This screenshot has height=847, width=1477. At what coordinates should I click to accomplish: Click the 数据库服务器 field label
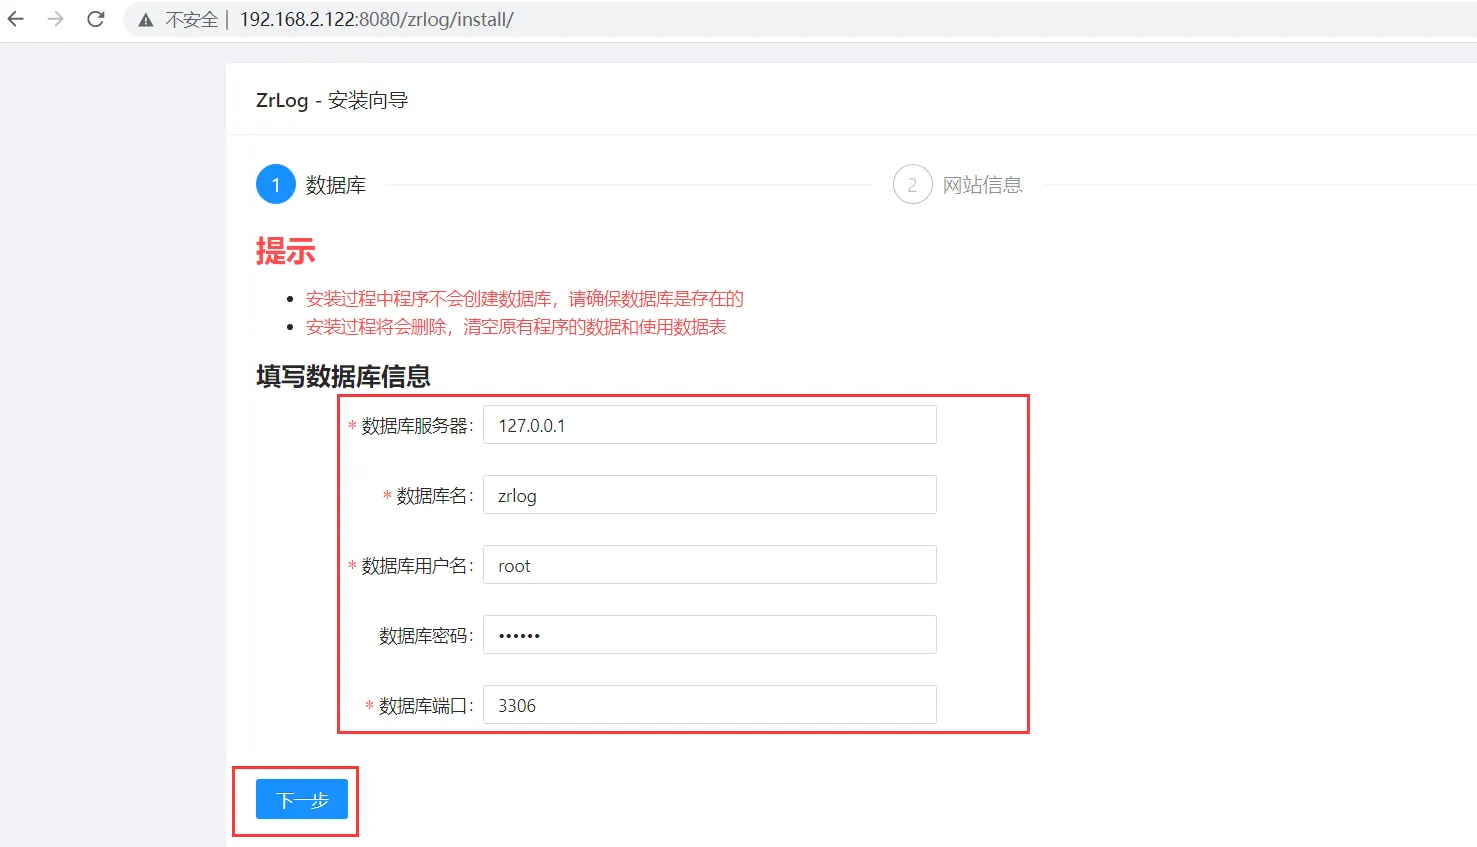pos(416,426)
